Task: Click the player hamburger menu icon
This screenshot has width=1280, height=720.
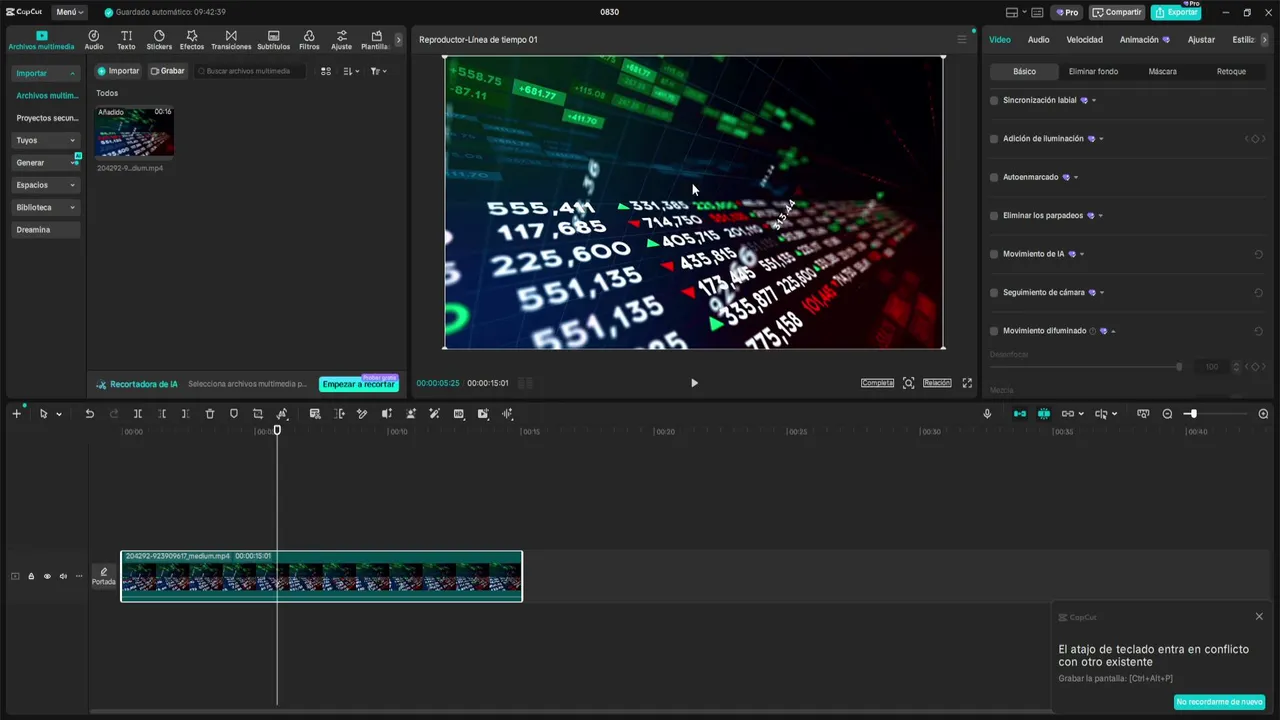Action: pyautogui.click(x=962, y=40)
